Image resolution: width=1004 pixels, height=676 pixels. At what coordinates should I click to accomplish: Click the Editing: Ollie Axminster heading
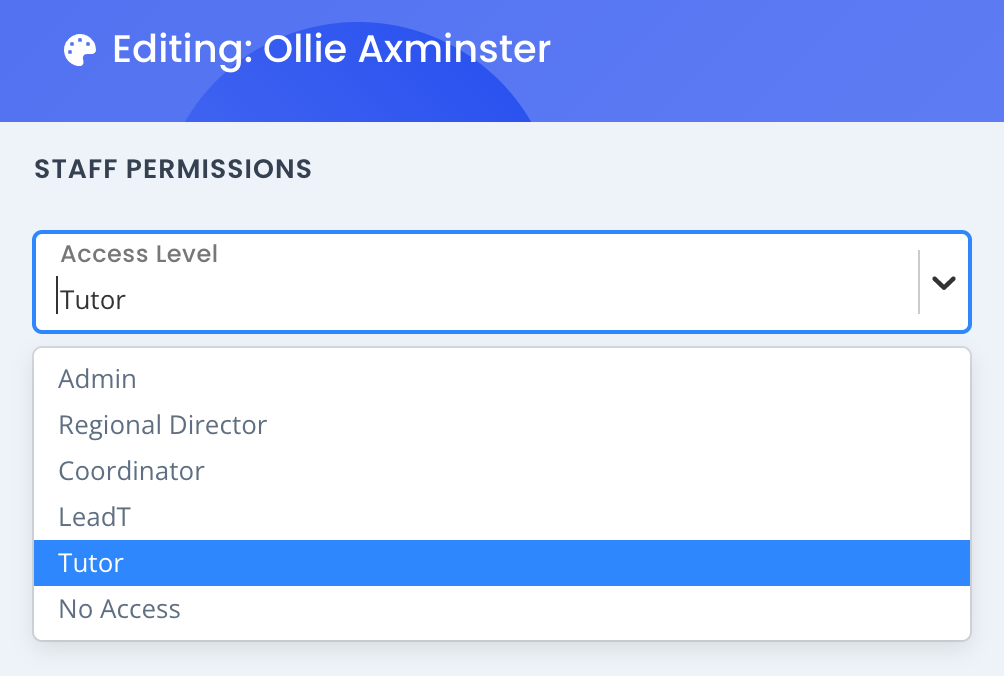(x=331, y=49)
